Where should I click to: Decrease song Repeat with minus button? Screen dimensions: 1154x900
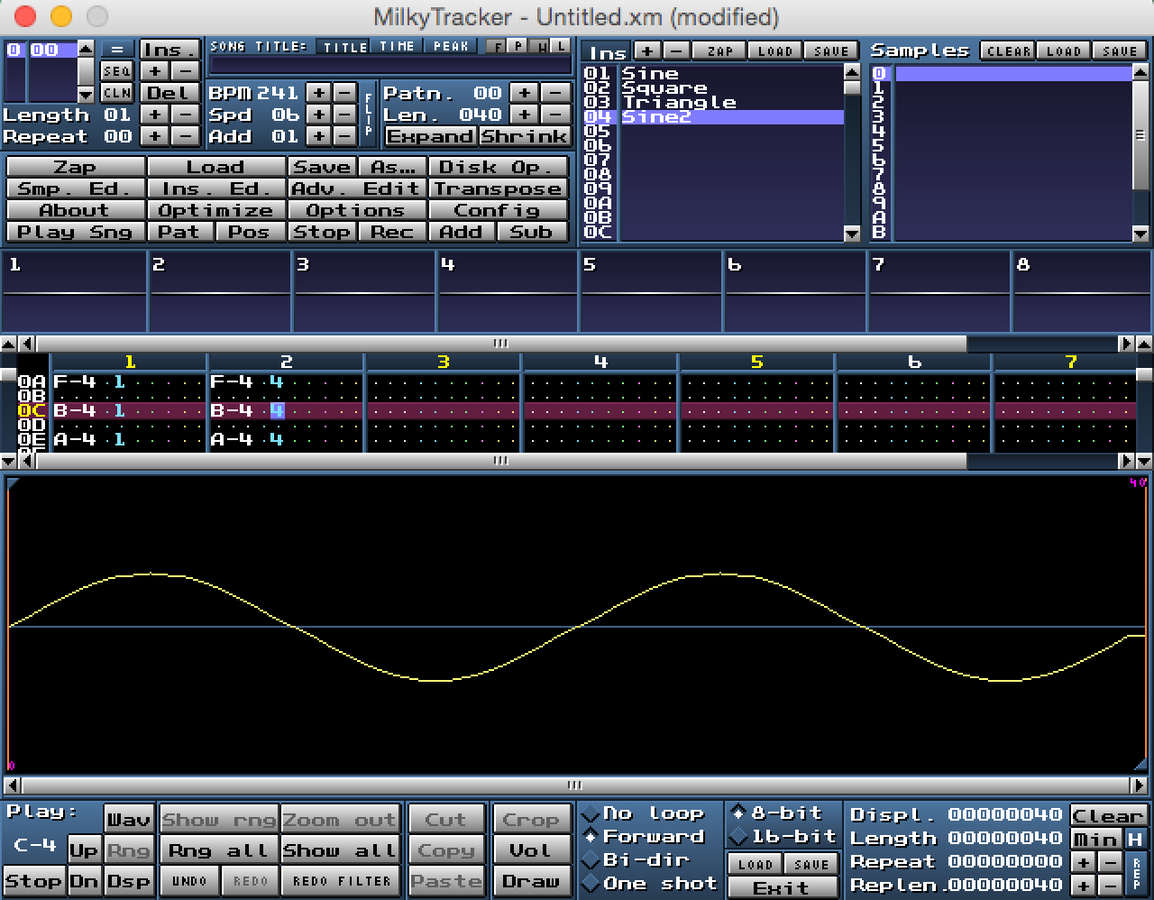point(185,136)
